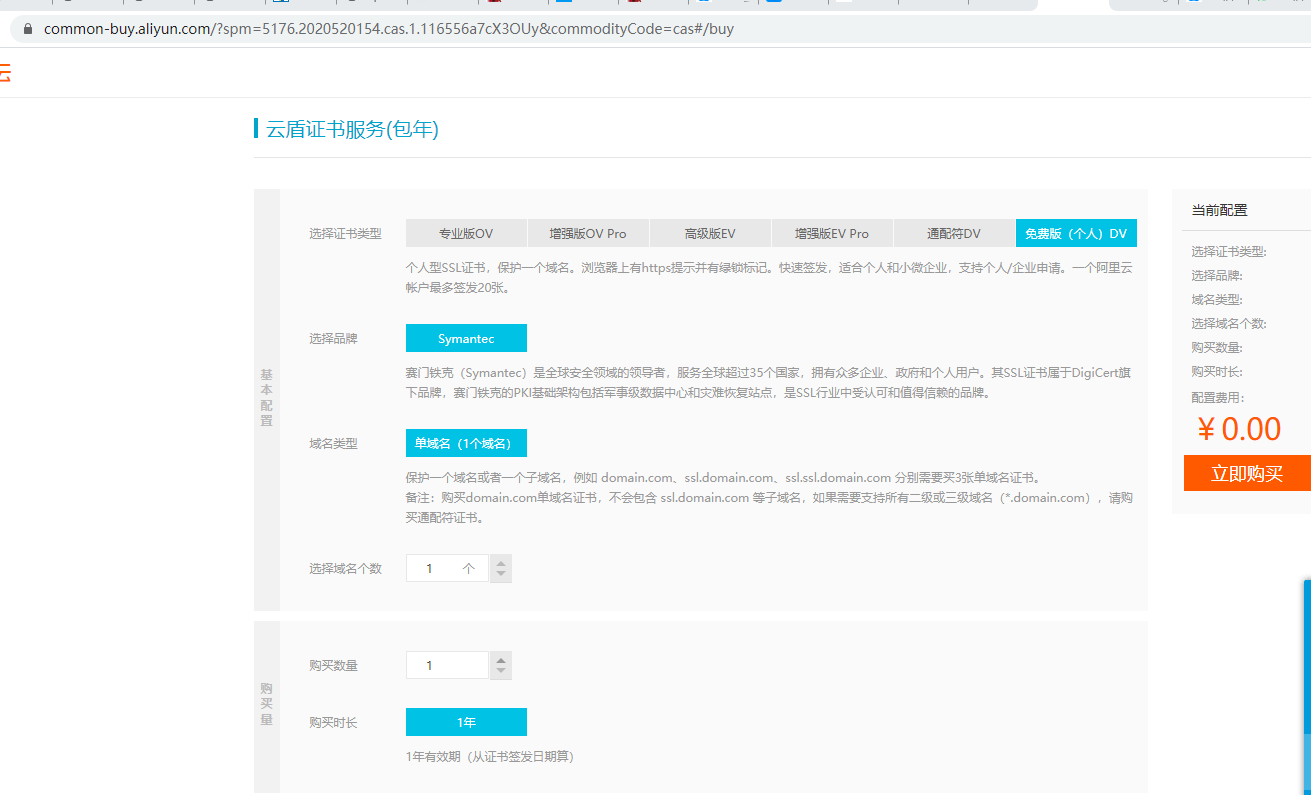Select the 1年 purchase duration
This screenshot has height=795, width=1311.
(x=466, y=722)
